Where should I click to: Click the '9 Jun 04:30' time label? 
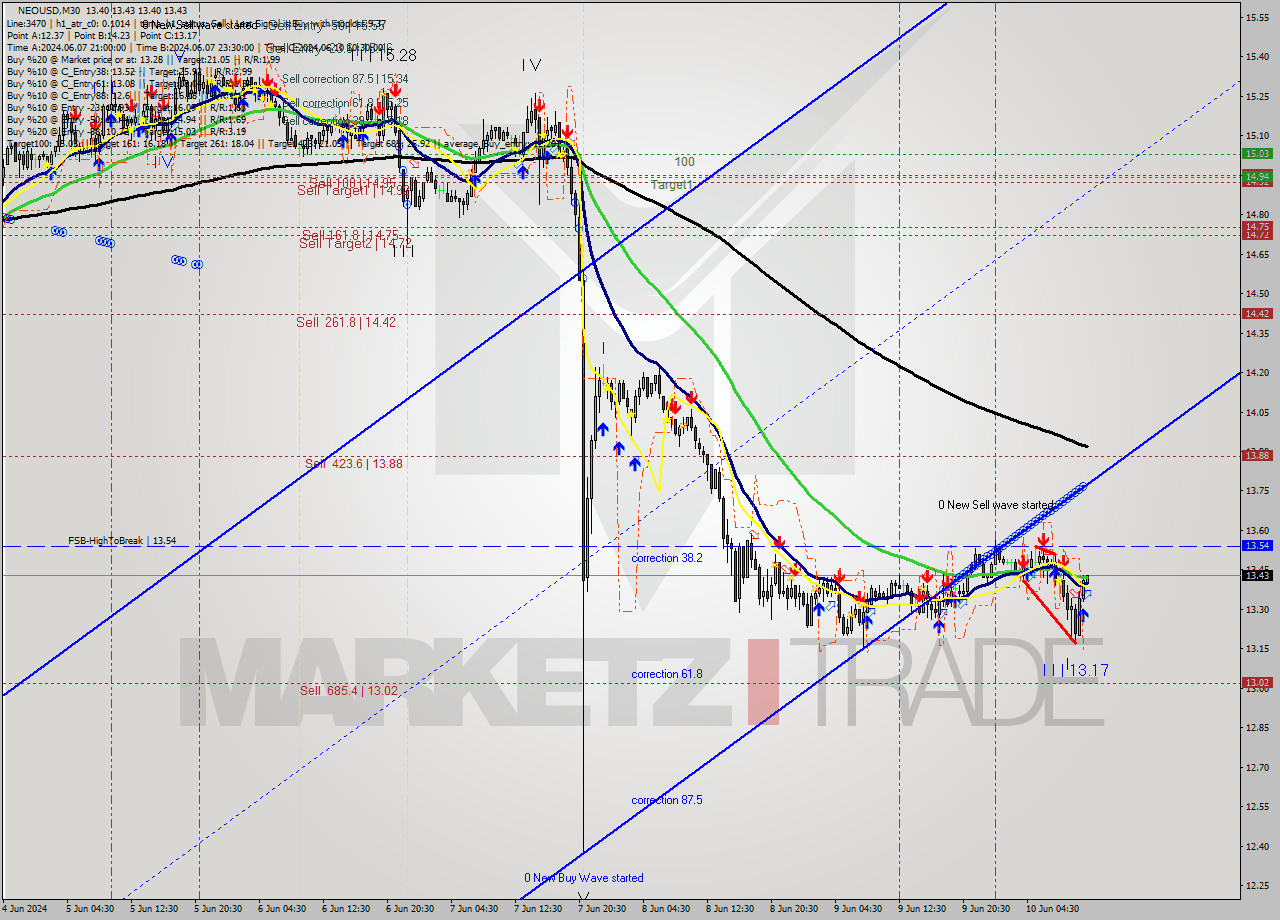pos(857,909)
